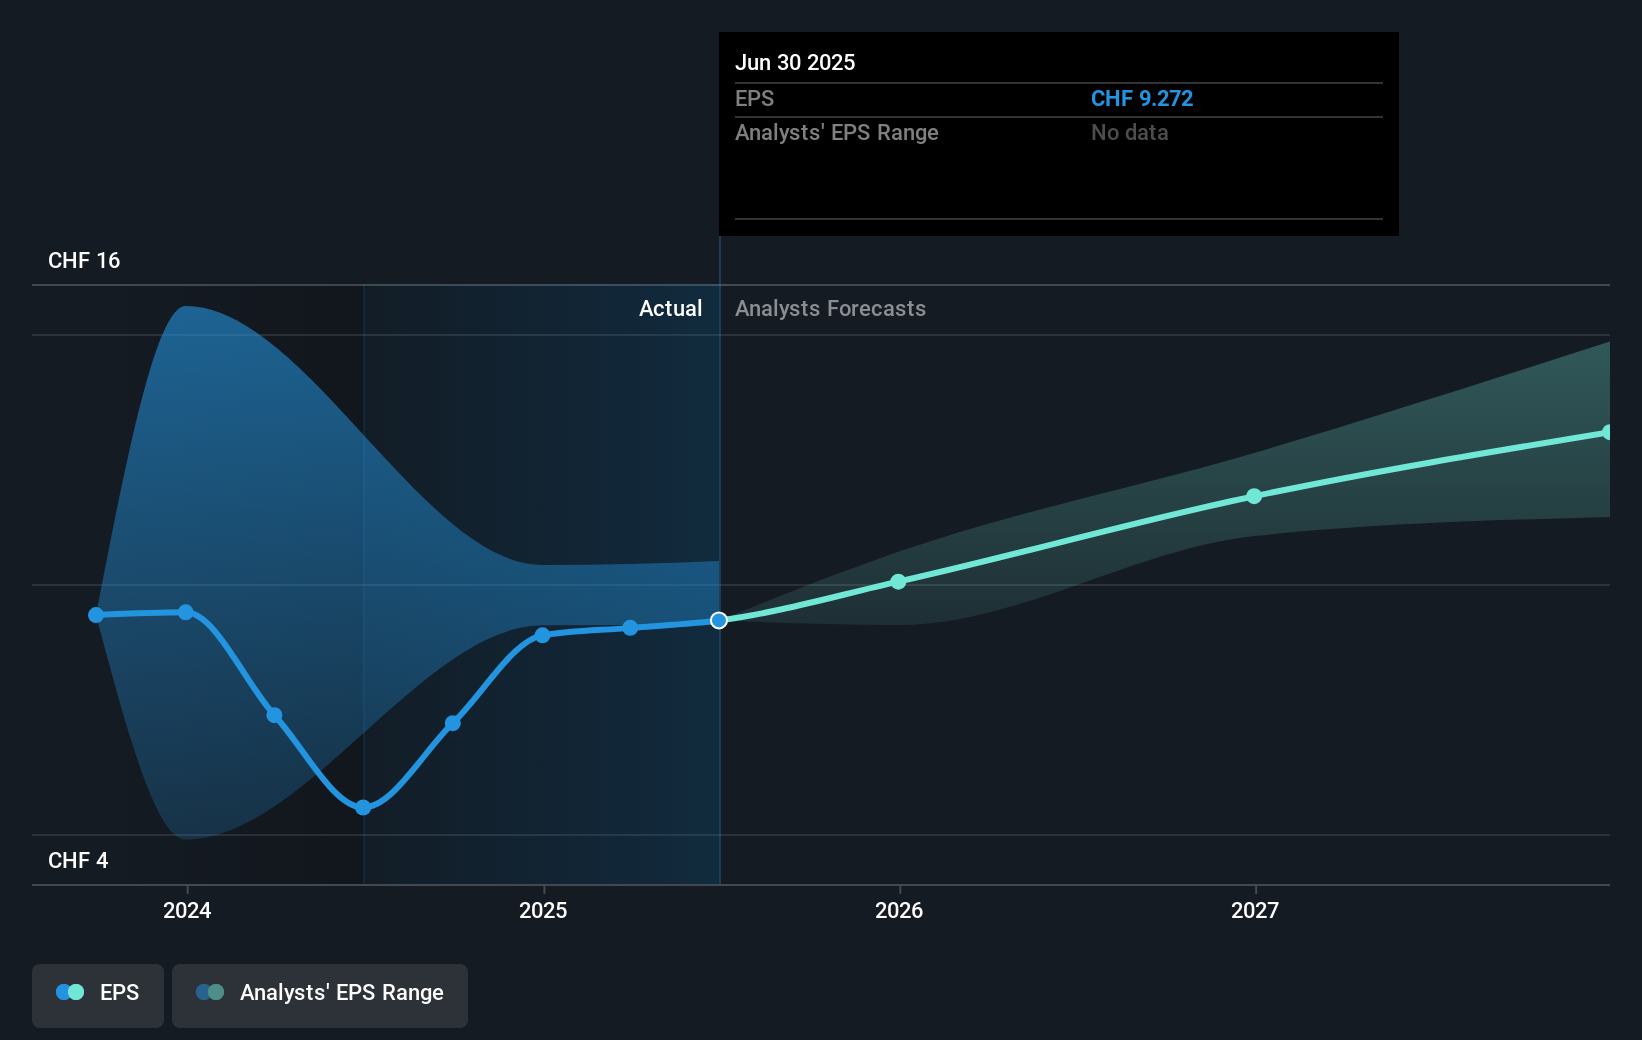Select the first EPS data point in late 2023

(96, 615)
